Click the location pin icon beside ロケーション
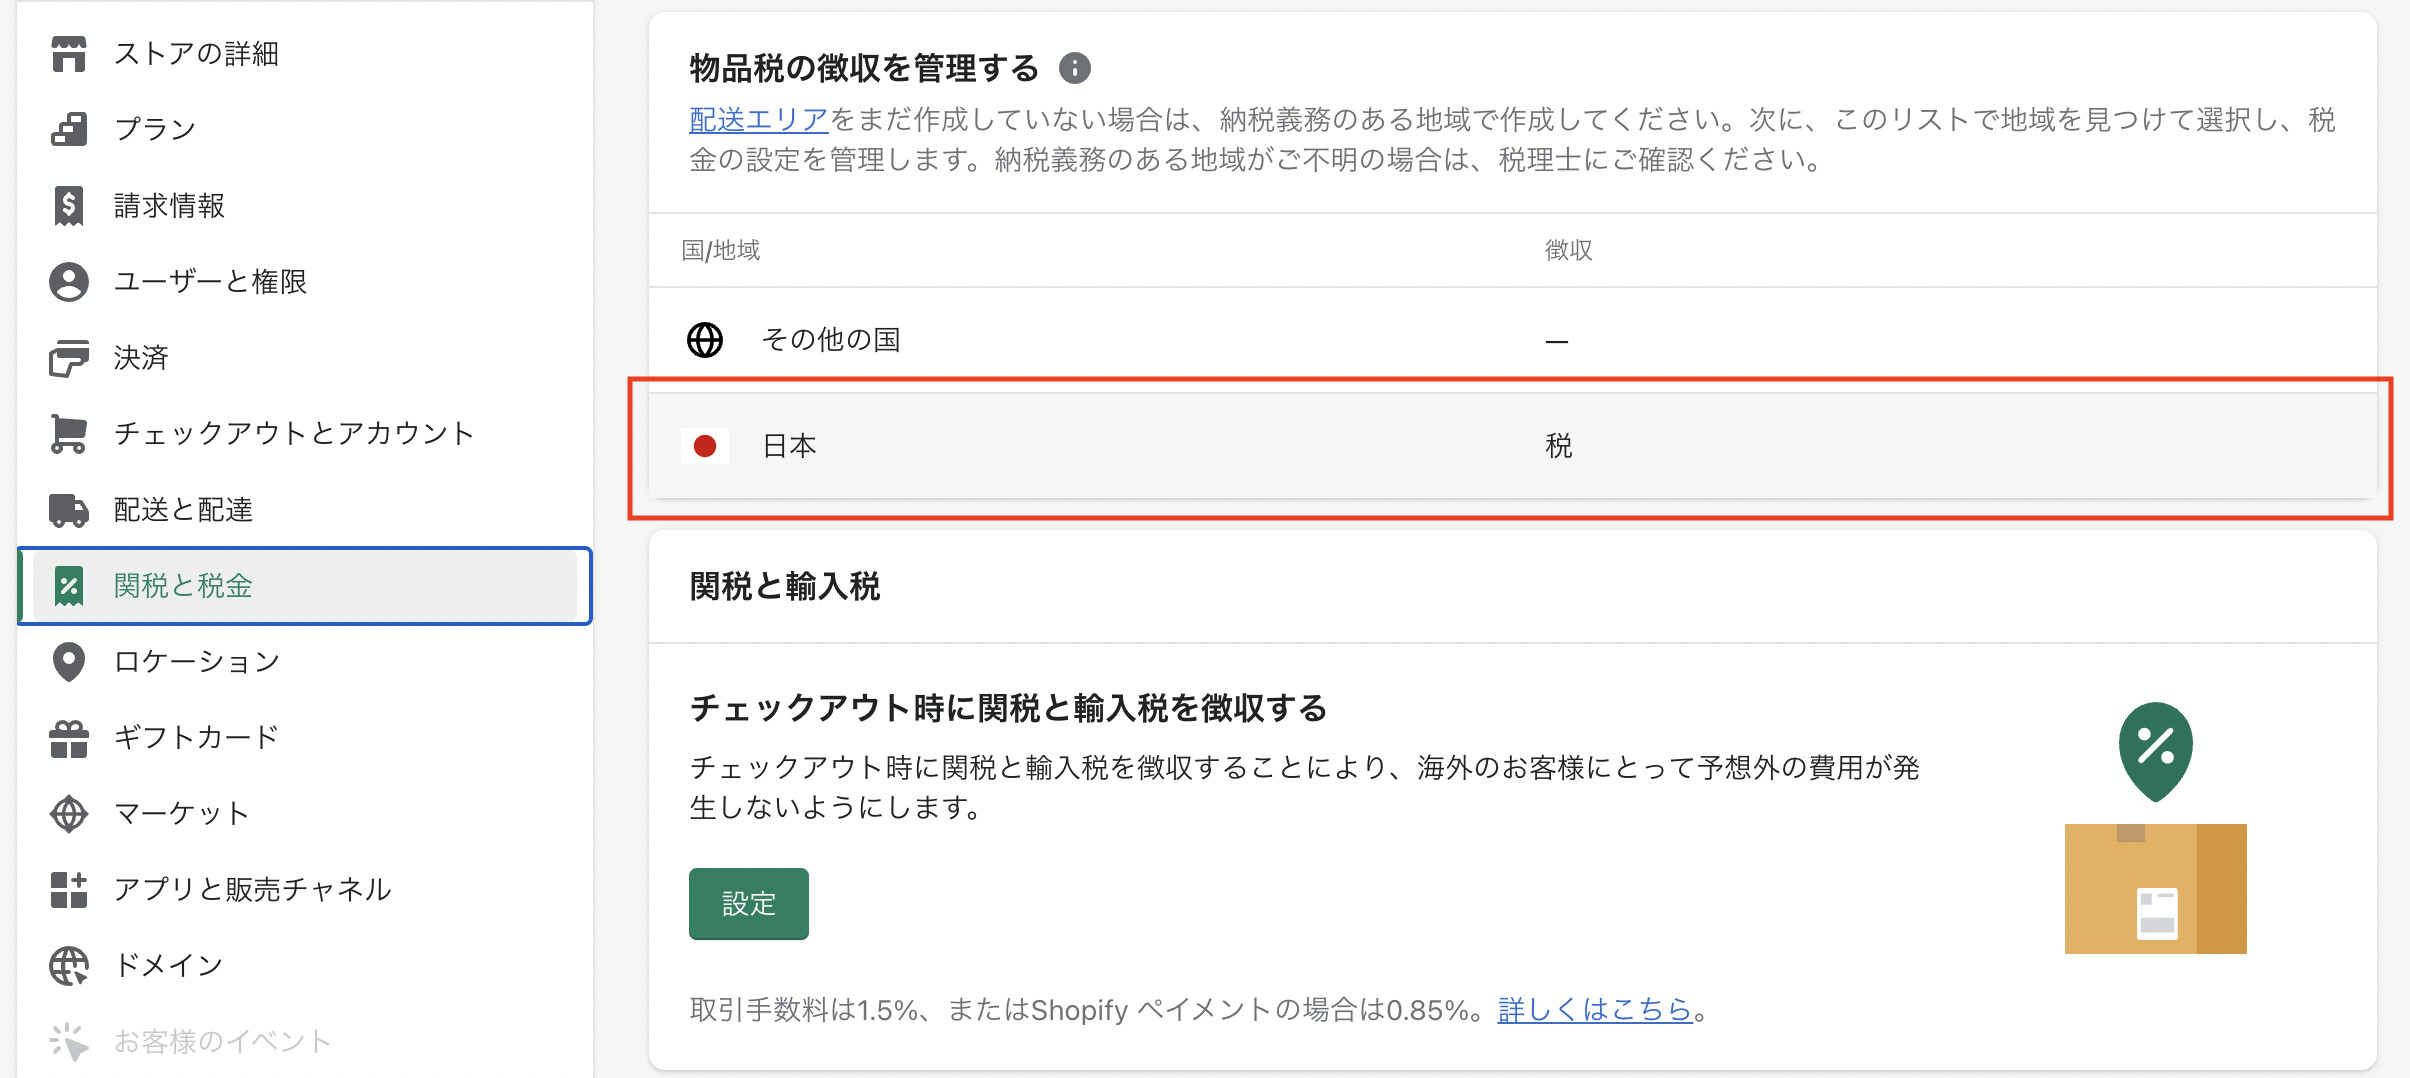Image resolution: width=2410 pixels, height=1078 pixels. click(68, 662)
